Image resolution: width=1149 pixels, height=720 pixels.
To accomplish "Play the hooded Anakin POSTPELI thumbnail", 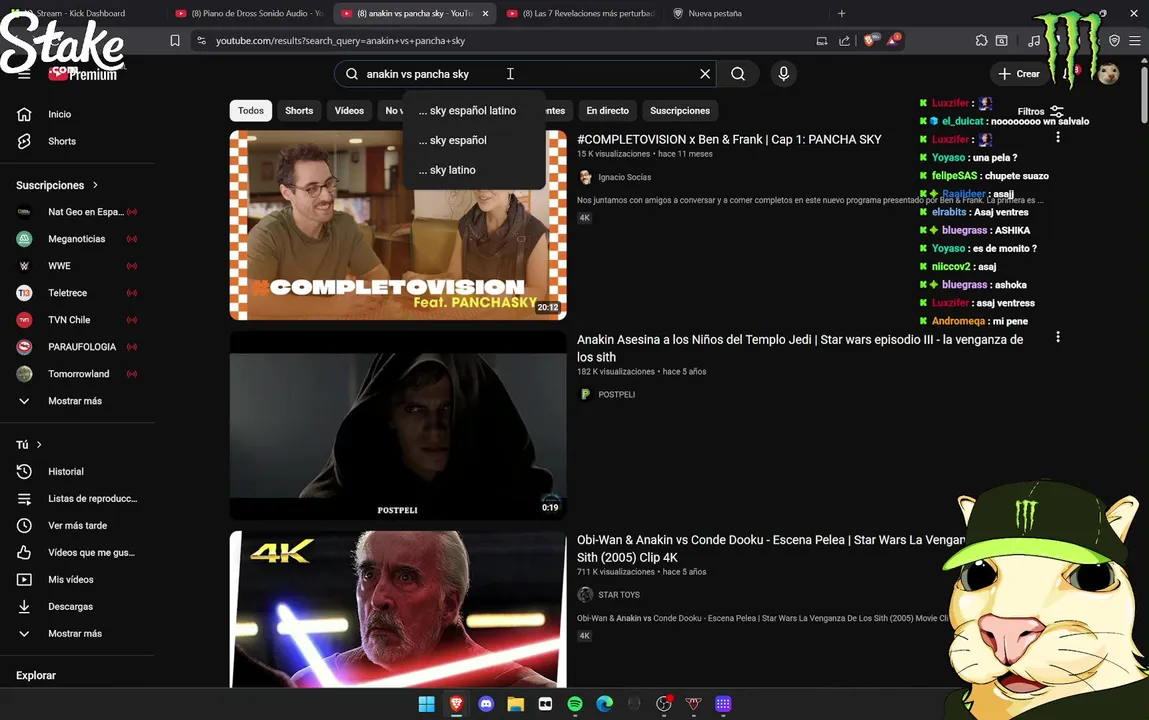I will 398,426.
